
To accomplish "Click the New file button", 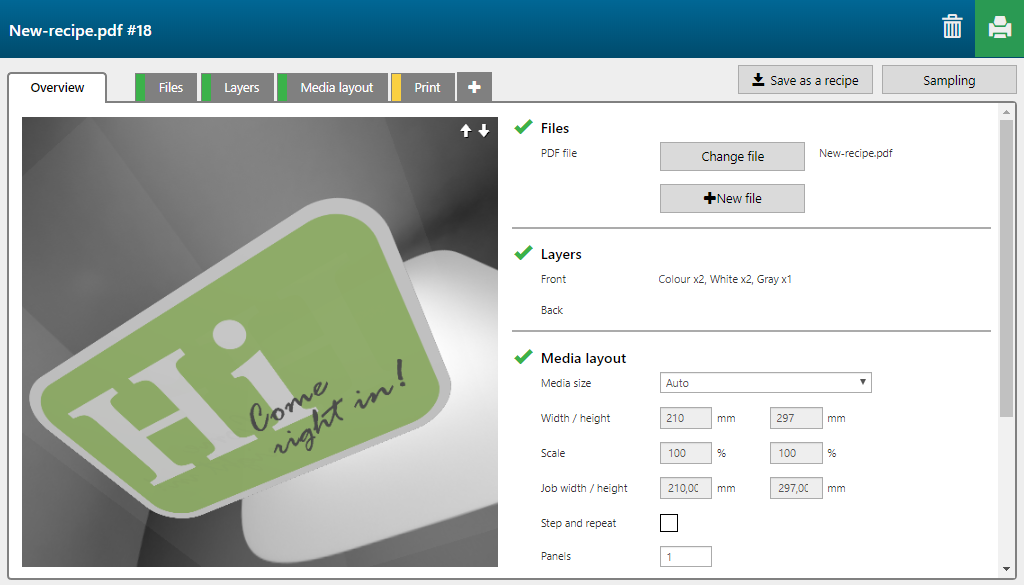I will click(x=732, y=198).
